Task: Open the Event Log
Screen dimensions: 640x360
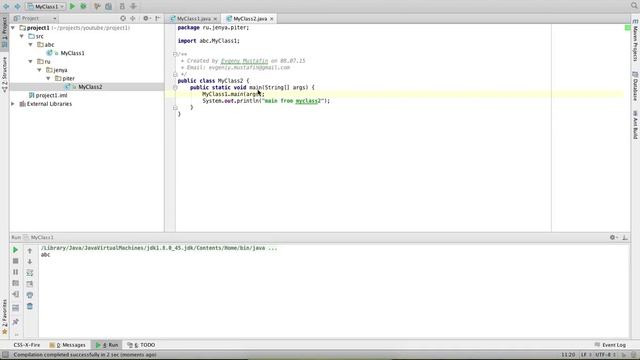Action: click(x=610, y=345)
